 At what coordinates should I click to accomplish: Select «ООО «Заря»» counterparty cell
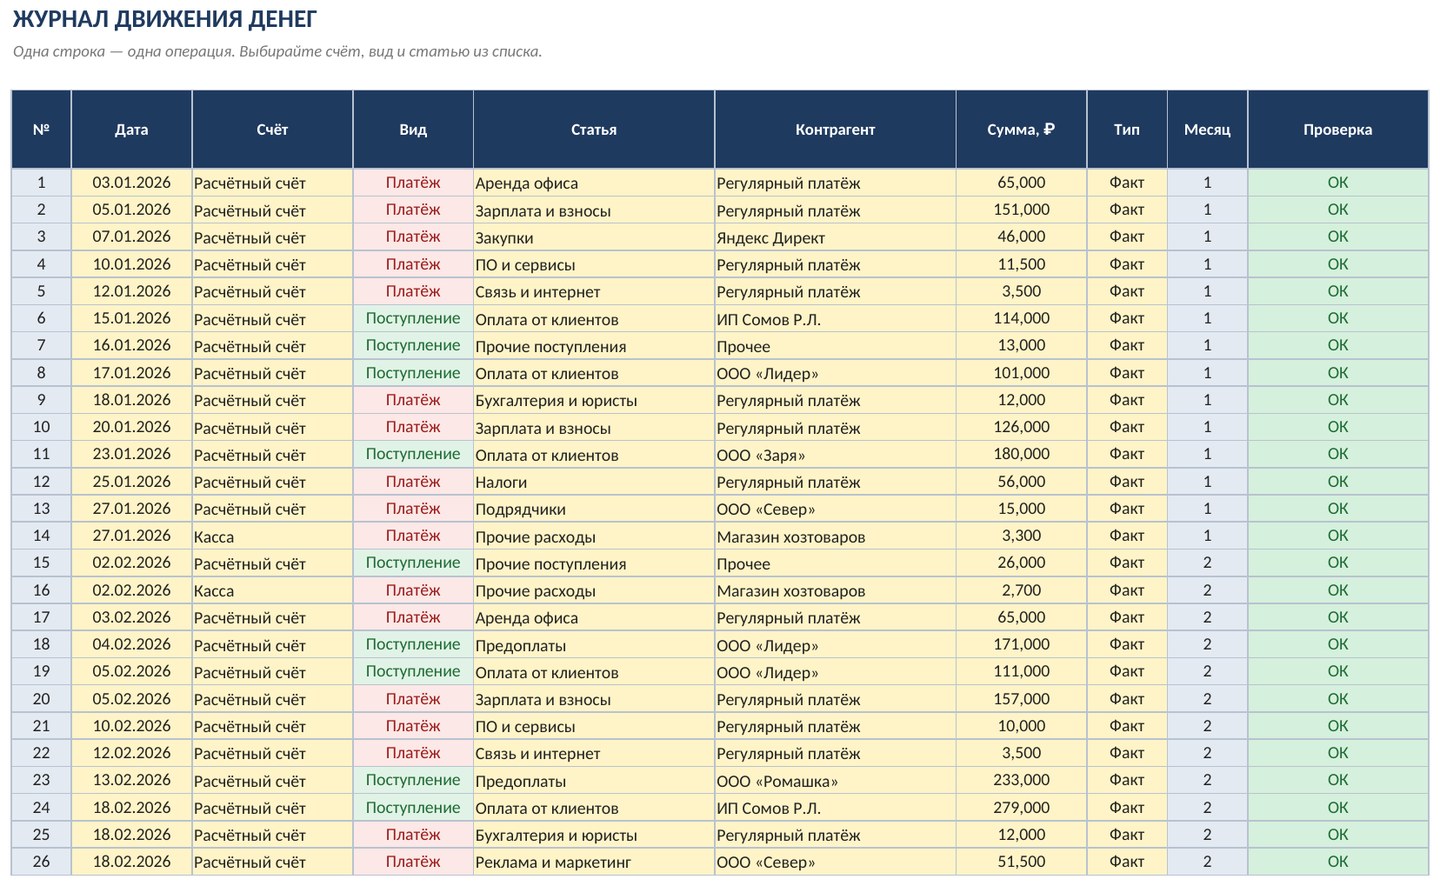point(835,454)
